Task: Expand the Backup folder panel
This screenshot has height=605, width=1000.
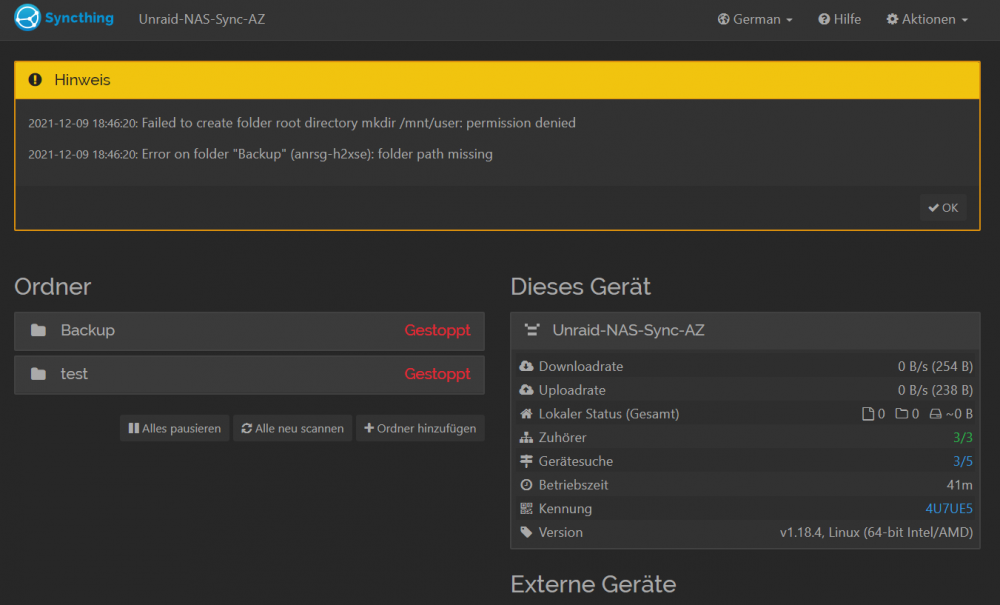Action: point(249,331)
